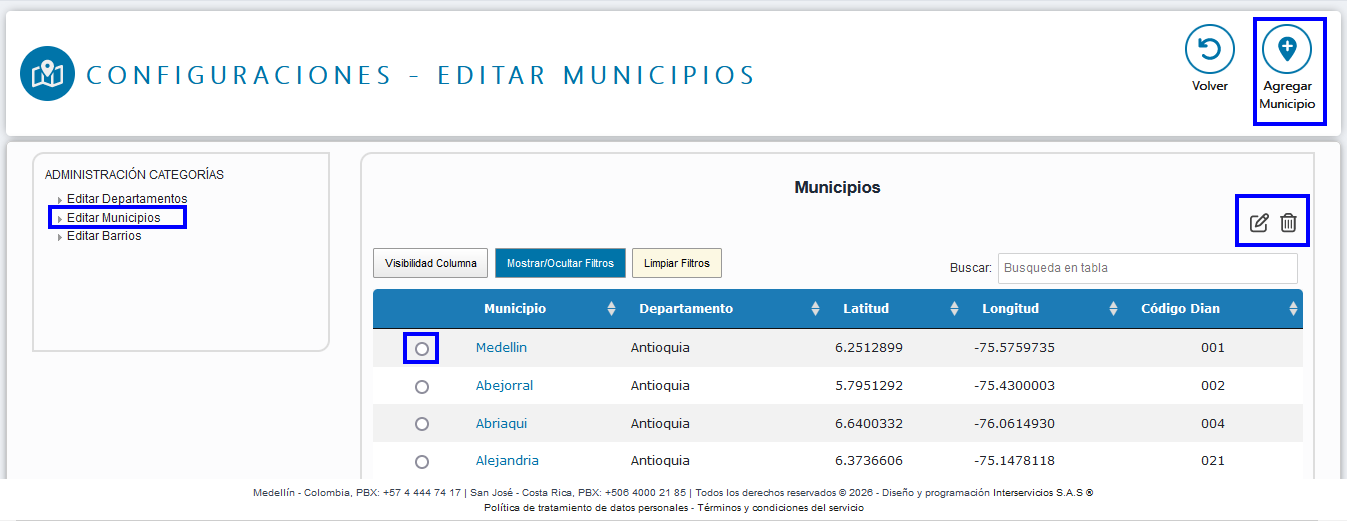
Task: Select the Medellin row radio button
Action: pos(422,349)
